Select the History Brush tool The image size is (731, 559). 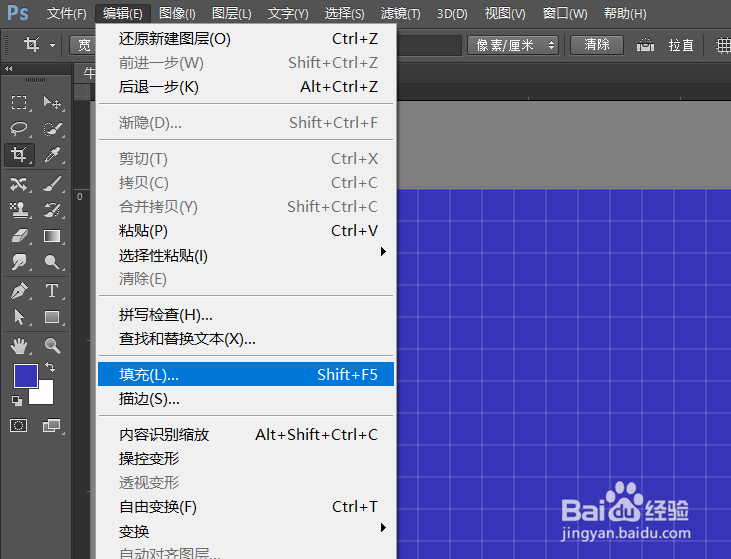coord(52,210)
